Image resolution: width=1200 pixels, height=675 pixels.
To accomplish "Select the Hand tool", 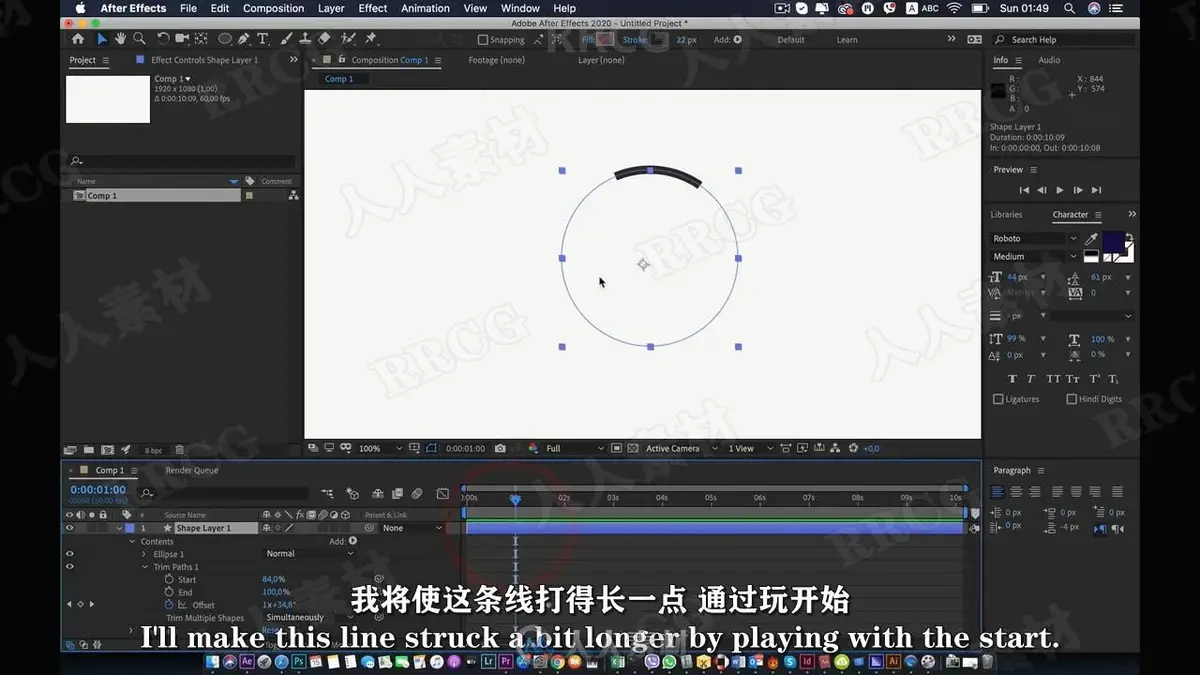I will click(120, 39).
